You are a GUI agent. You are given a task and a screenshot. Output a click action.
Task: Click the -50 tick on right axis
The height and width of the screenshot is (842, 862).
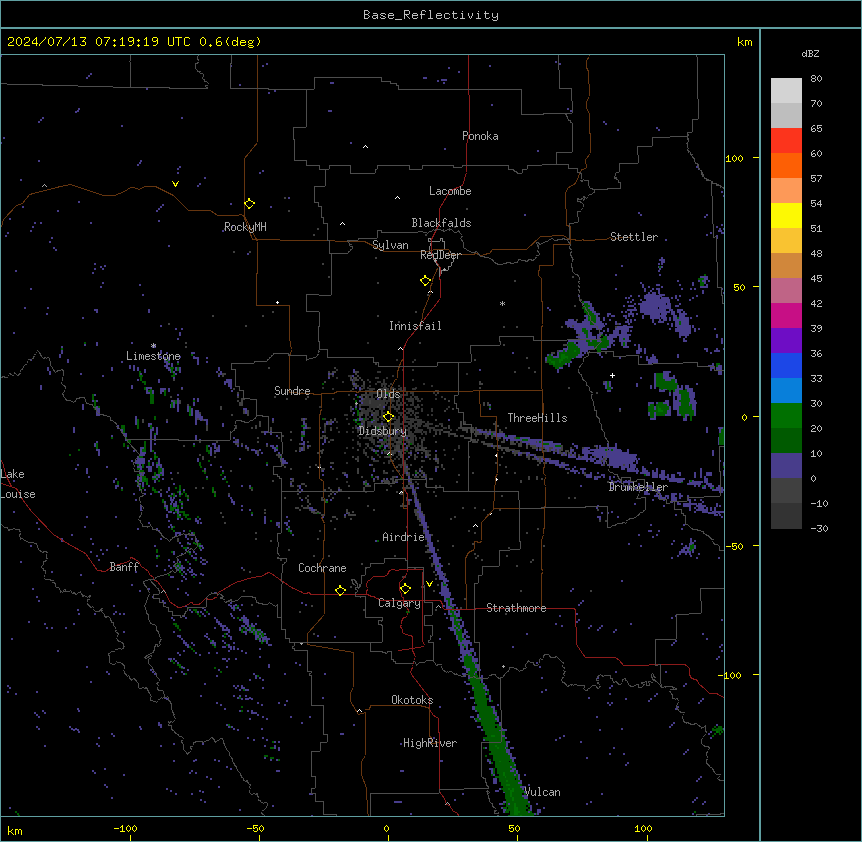(734, 546)
